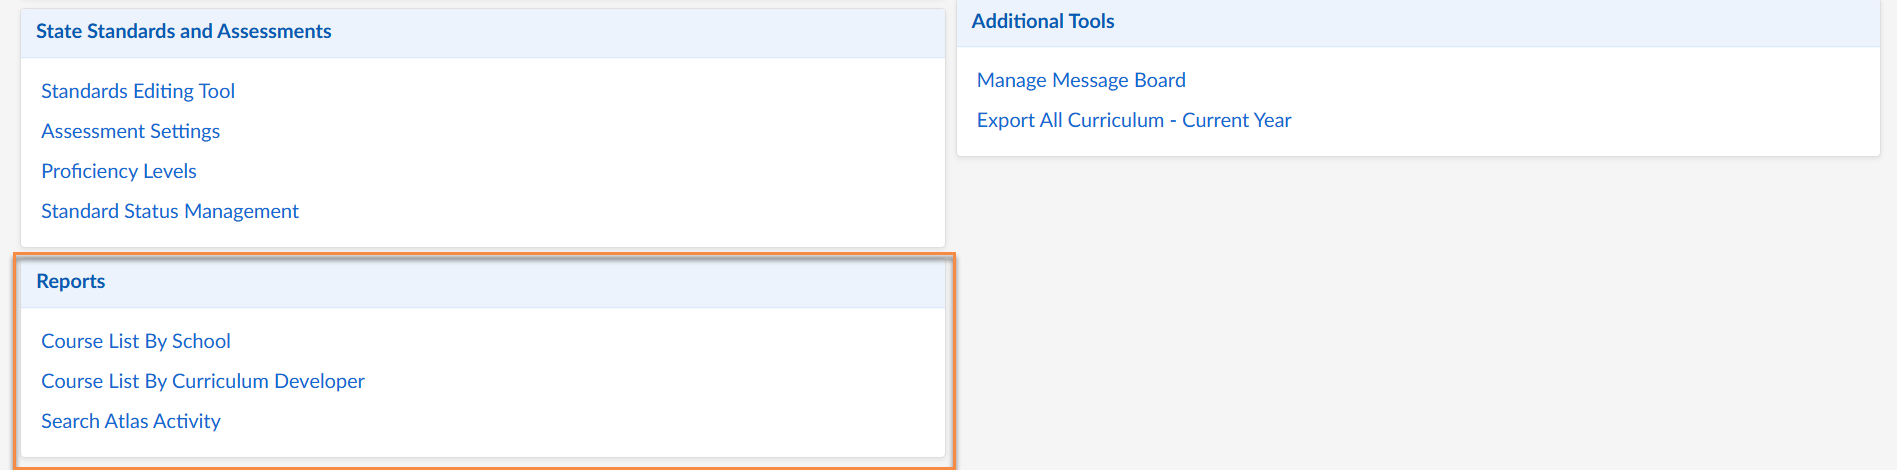Click the Additional Tools panel heading

[x=1043, y=21]
